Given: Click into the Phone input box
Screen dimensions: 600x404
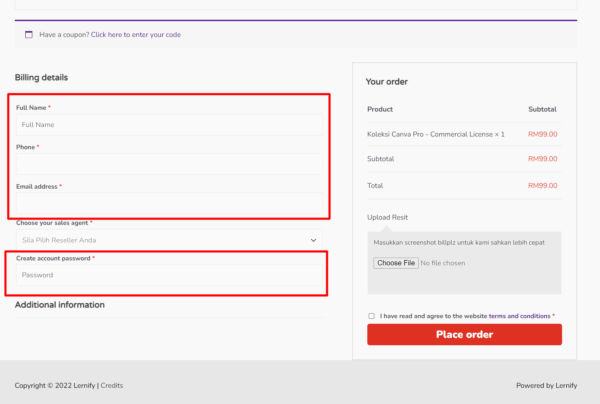Looking at the screenshot, I should pos(168,164).
